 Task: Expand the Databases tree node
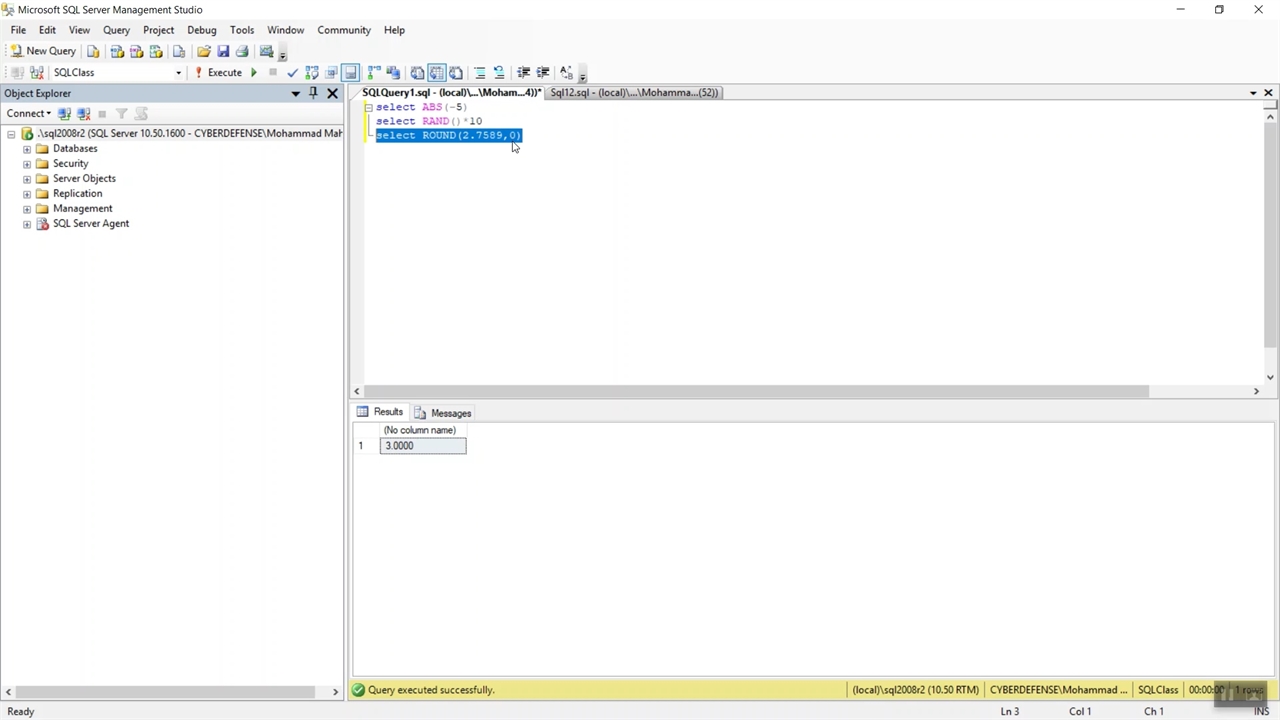(27, 149)
